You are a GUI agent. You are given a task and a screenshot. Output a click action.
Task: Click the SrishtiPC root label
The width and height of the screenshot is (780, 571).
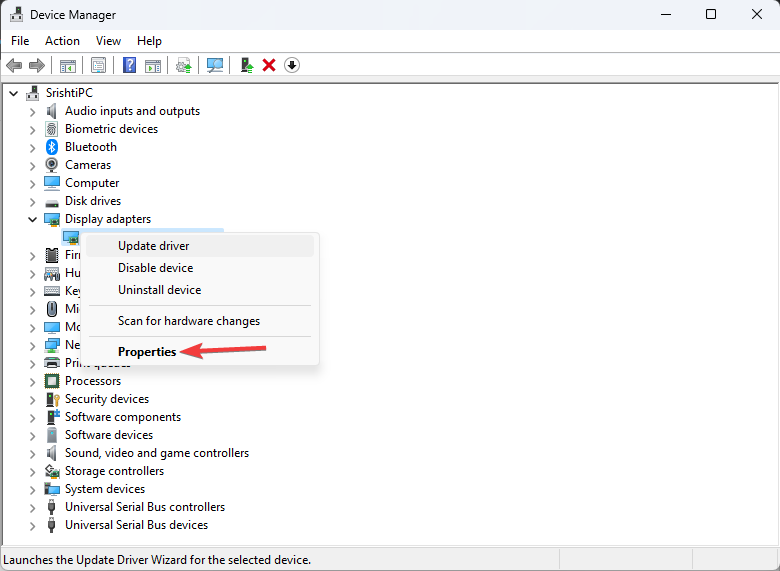(x=69, y=93)
